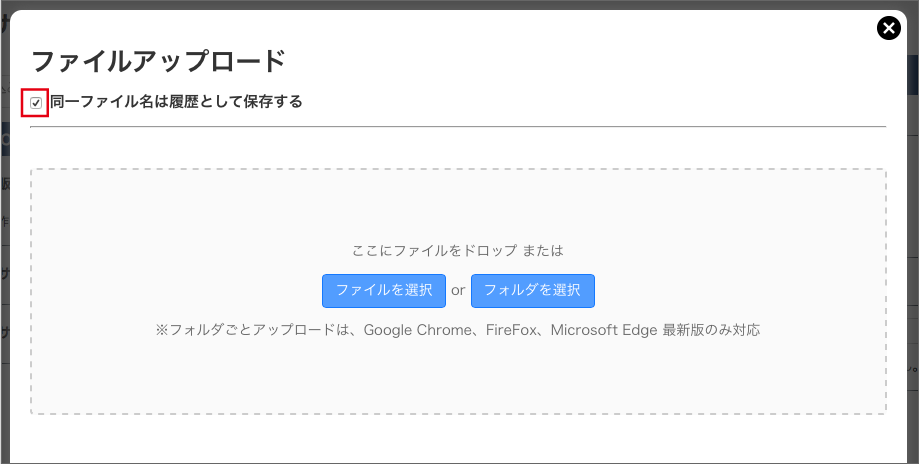The width and height of the screenshot is (919, 464).
Task: Close the file upload dialog
Action: (889, 28)
